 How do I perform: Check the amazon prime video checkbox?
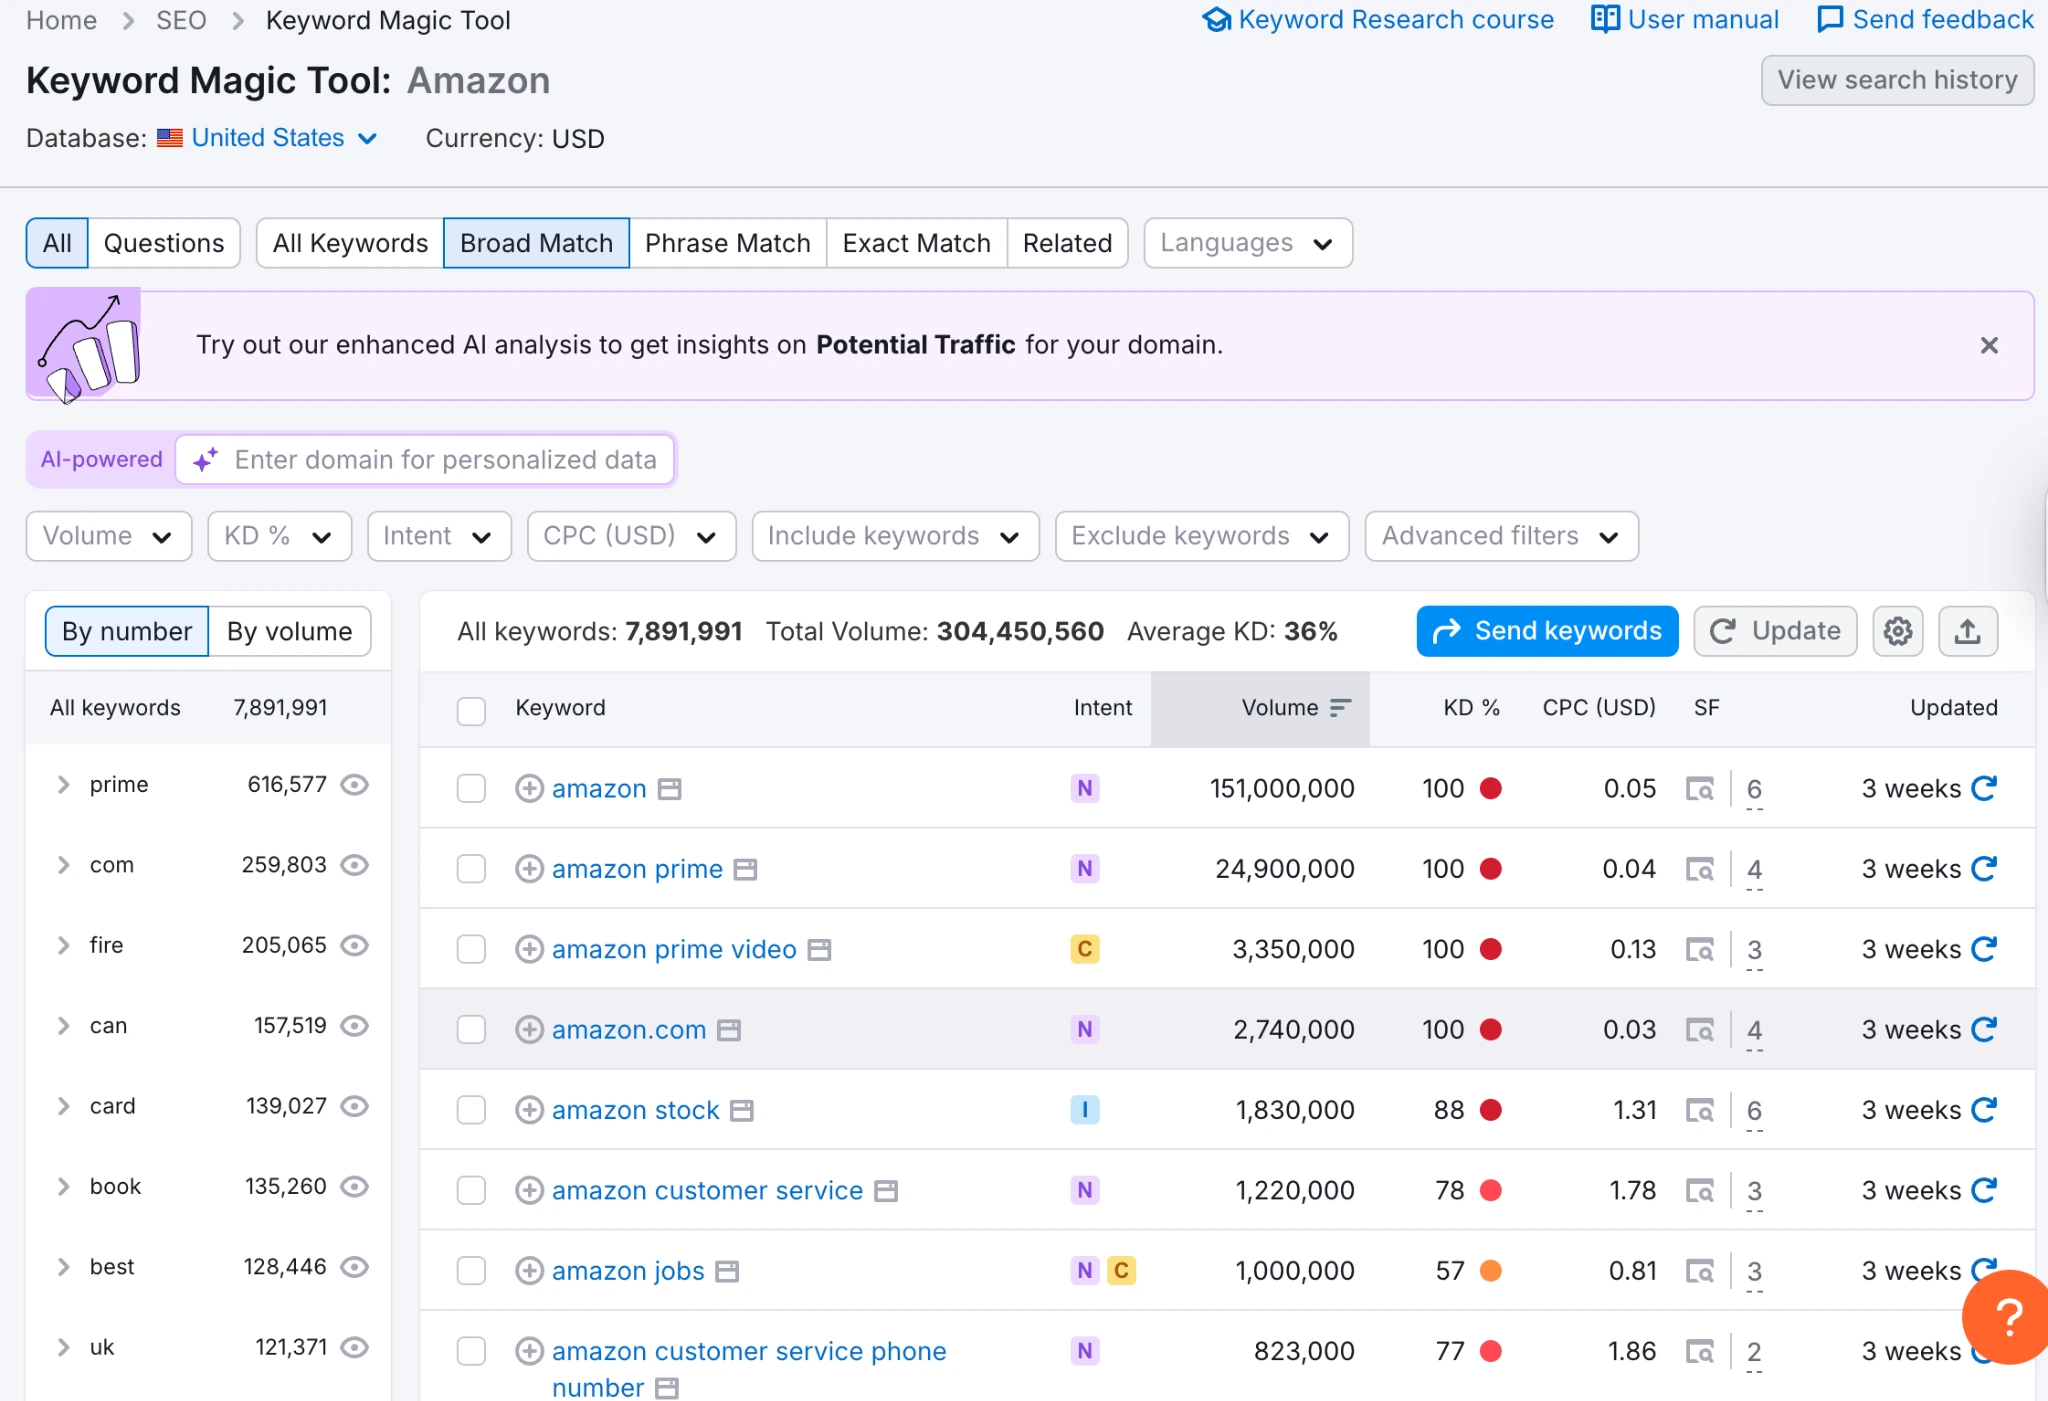coord(471,949)
